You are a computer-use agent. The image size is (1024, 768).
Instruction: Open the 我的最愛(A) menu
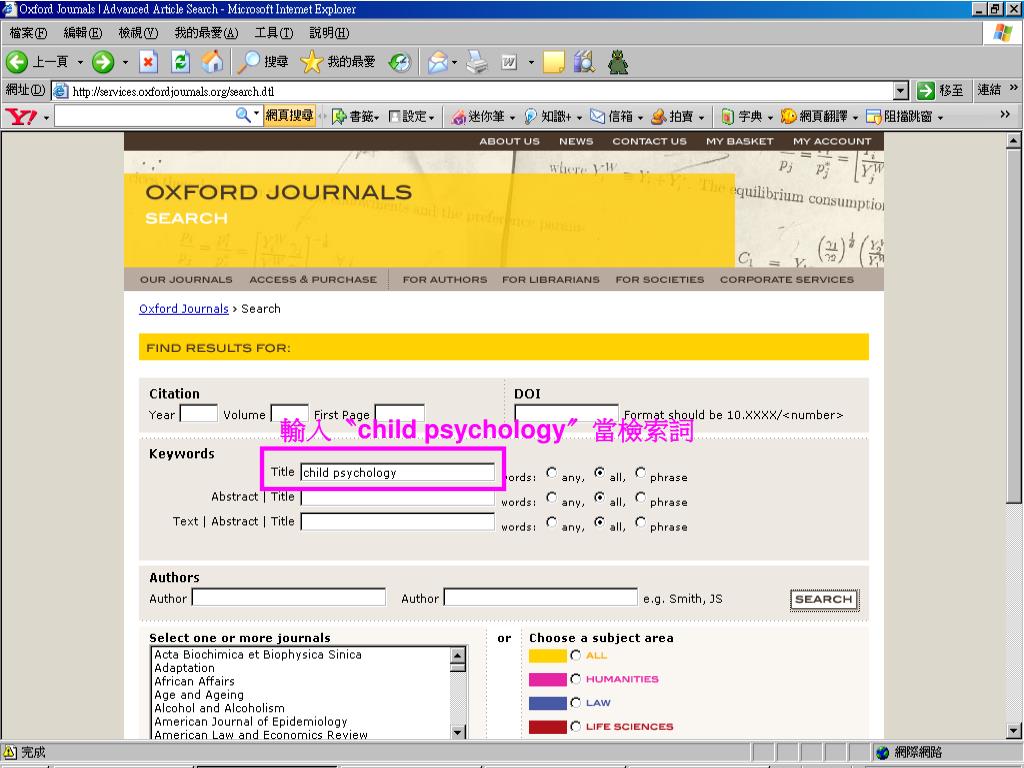[206, 33]
